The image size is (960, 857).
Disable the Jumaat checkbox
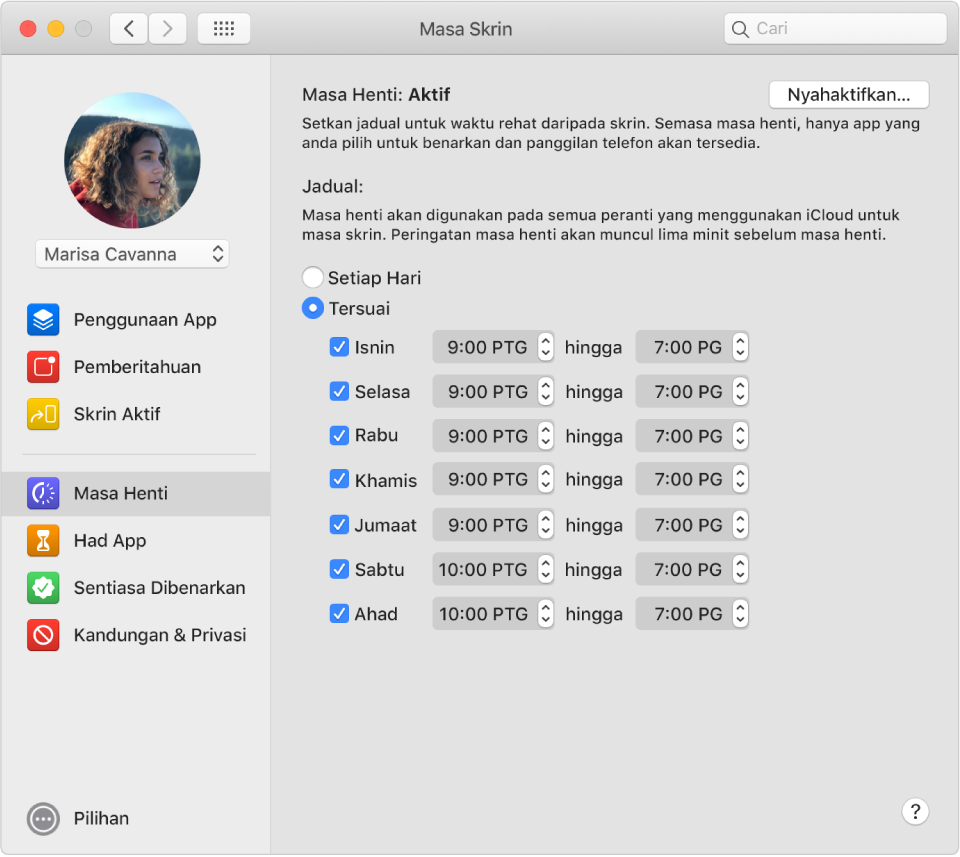(339, 525)
